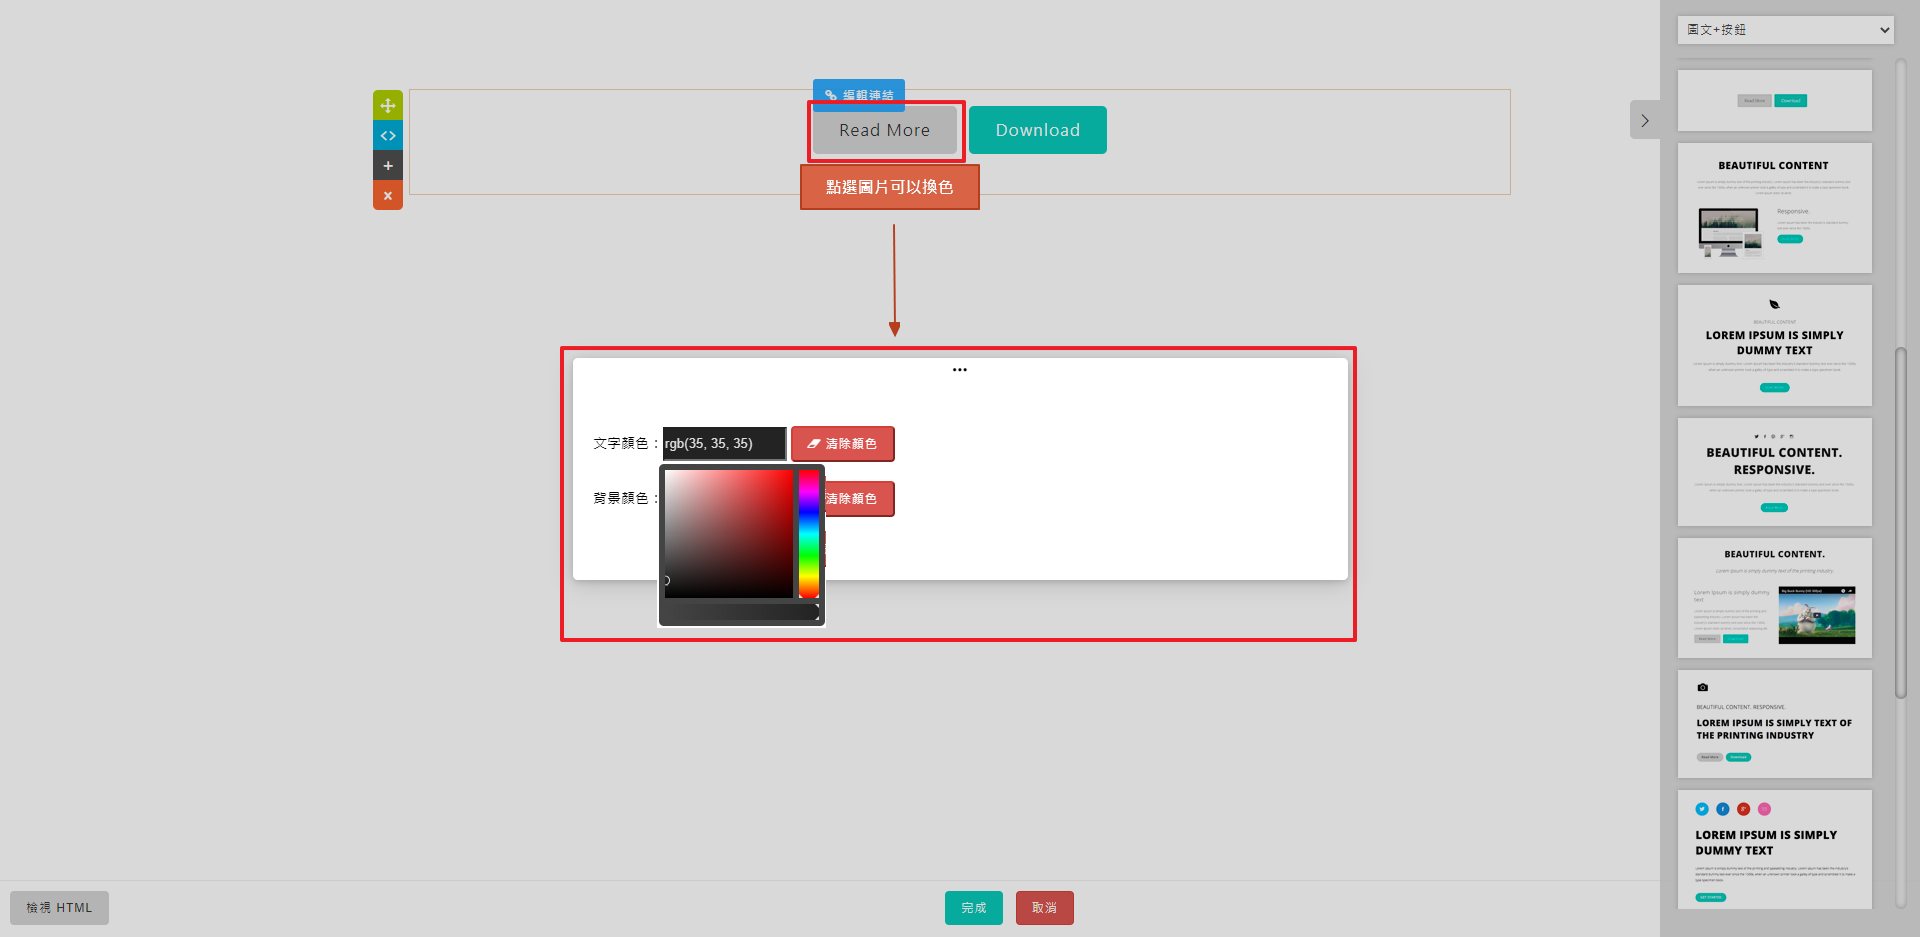
Task: Delete block with the orange X icon
Action: pyautogui.click(x=388, y=195)
